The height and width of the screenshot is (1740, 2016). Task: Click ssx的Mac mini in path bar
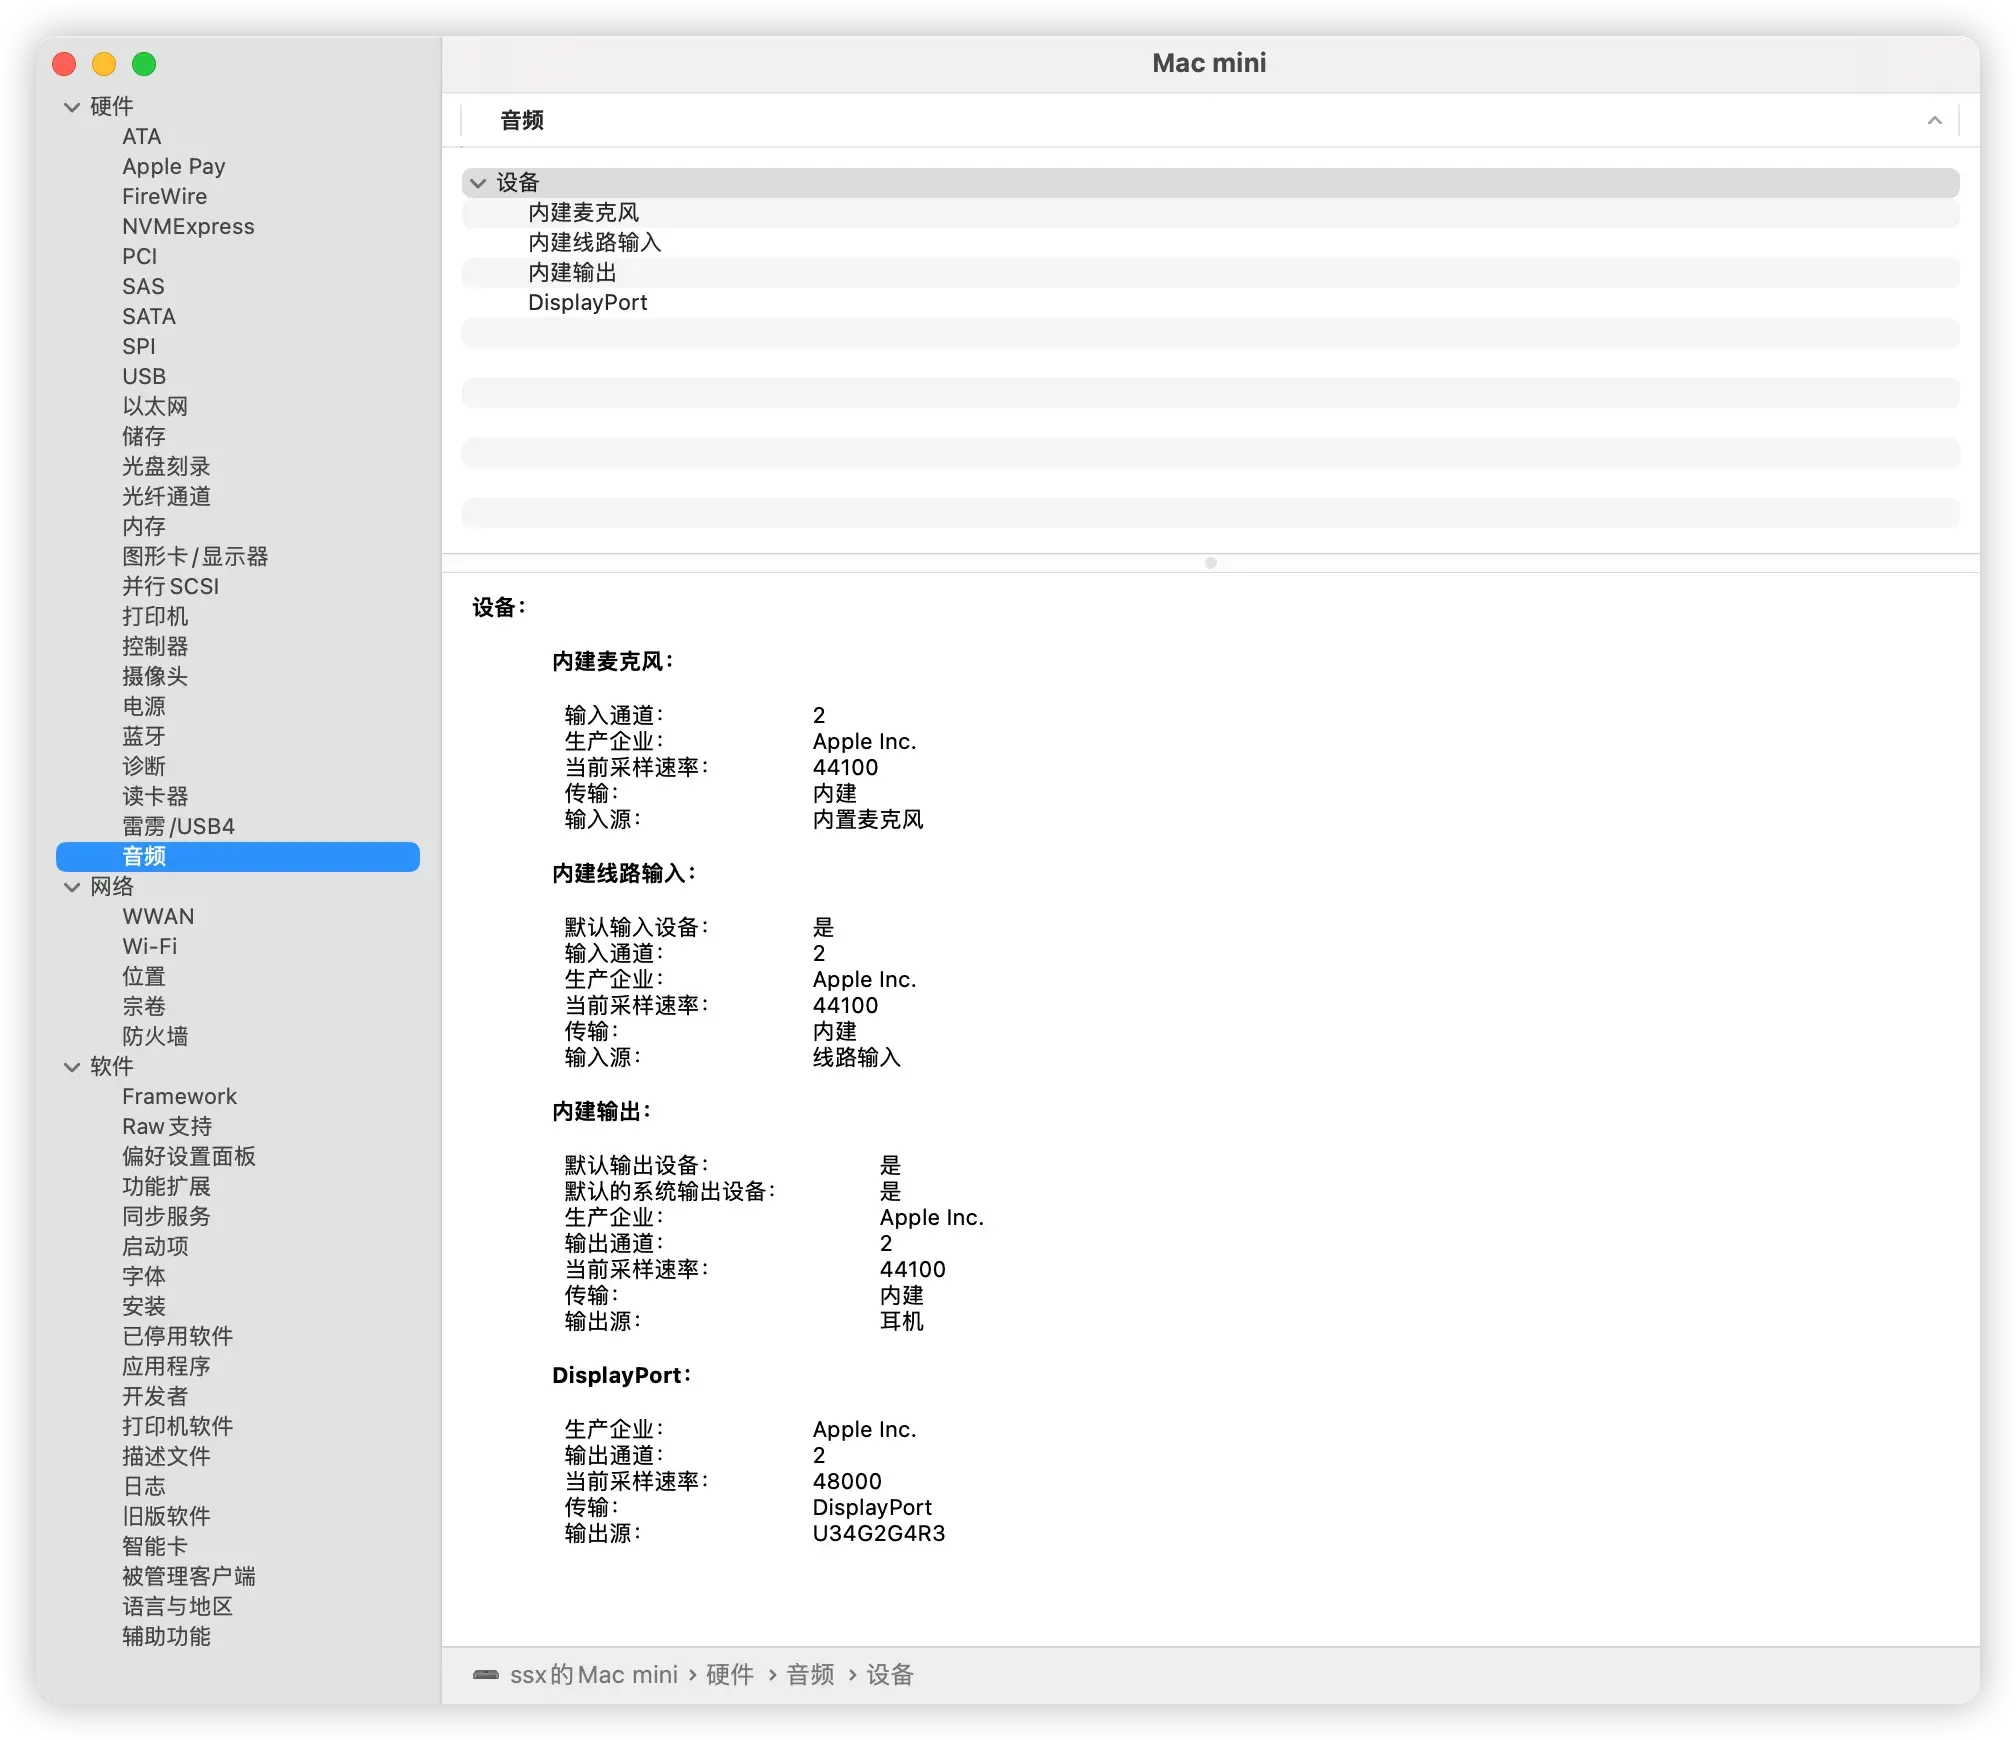click(x=594, y=1674)
